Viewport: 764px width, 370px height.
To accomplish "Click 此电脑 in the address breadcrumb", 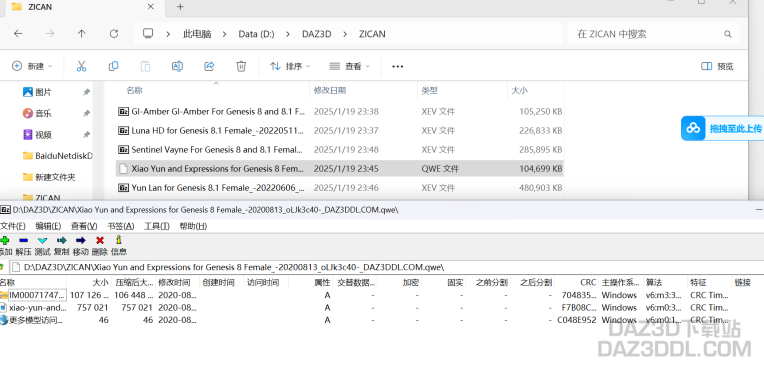I will [x=197, y=34].
